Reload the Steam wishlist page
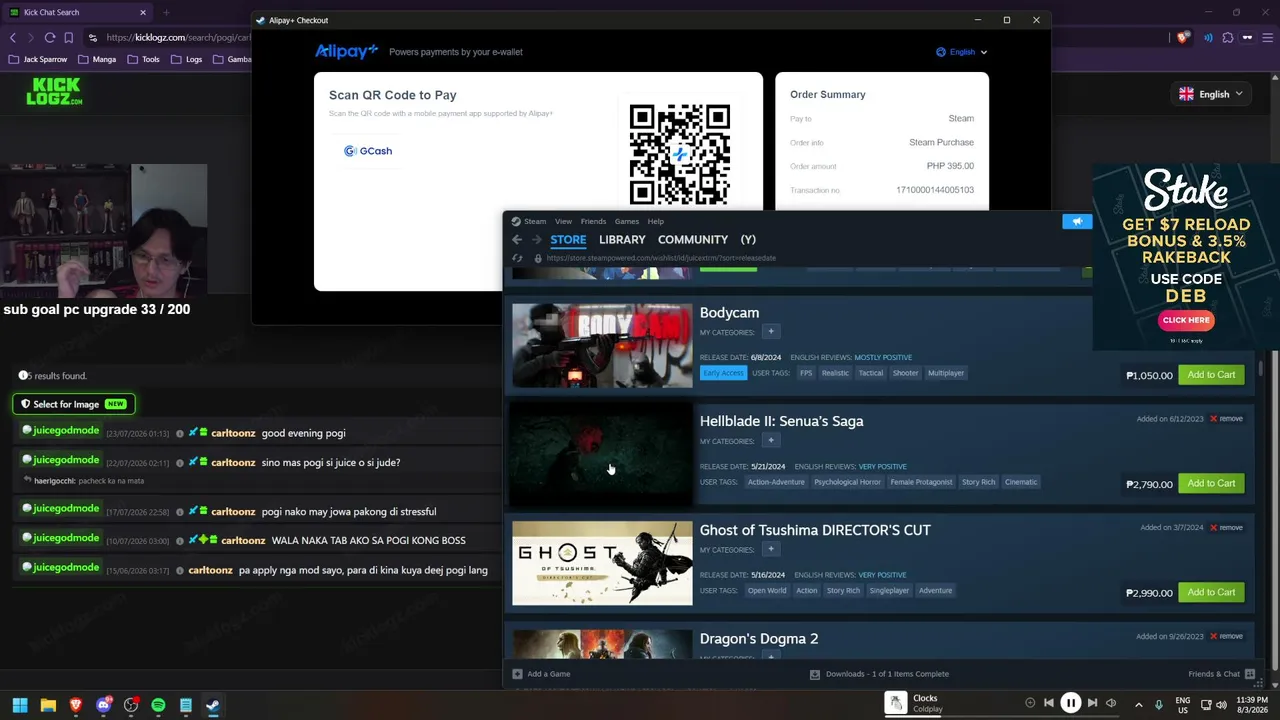This screenshot has height=720, width=1280. coord(517,258)
